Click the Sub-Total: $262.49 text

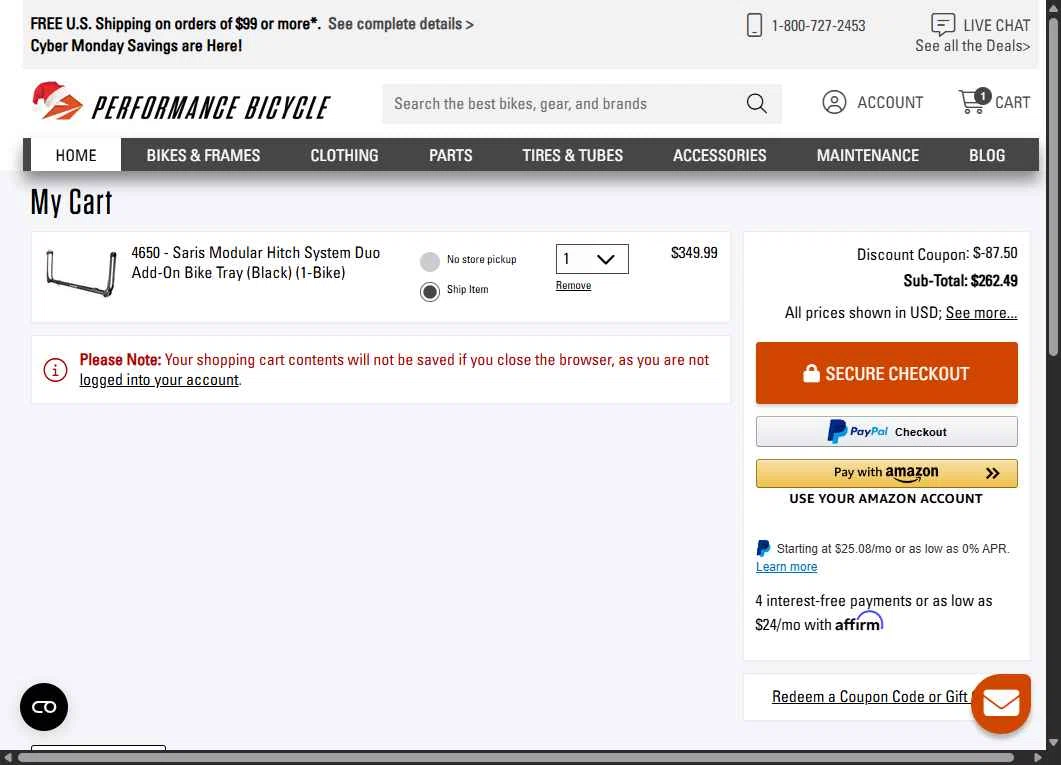tap(960, 281)
